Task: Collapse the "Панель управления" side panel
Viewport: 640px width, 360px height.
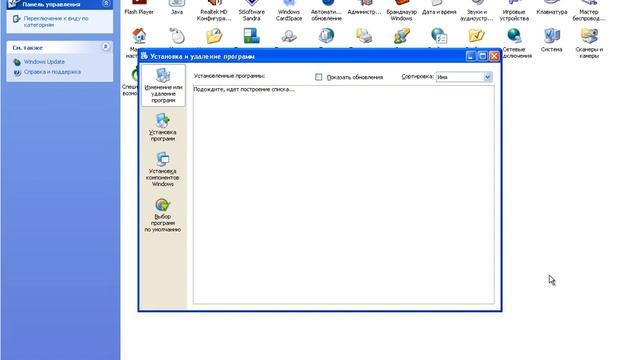Action: [106, 4]
